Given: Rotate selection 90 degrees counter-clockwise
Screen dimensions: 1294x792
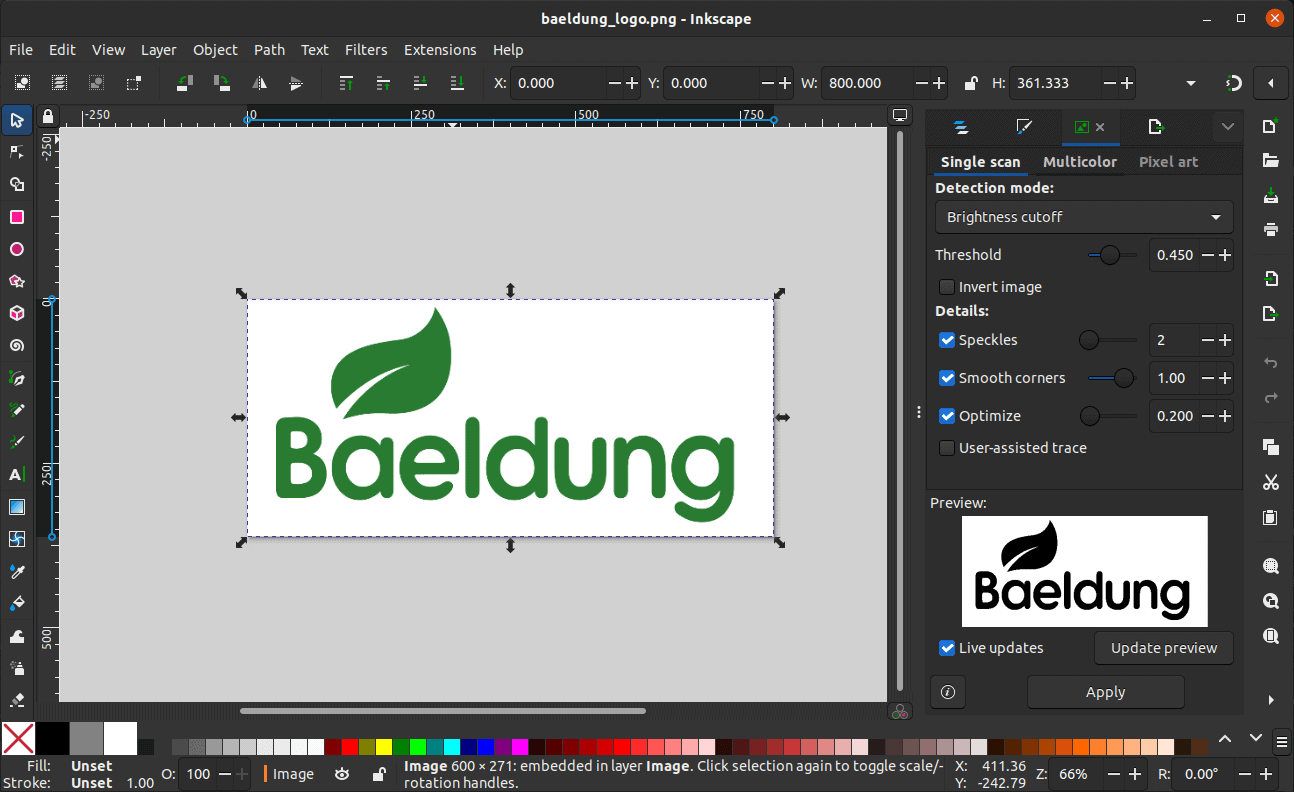Looking at the screenshot, I should [x=184, y=83].
